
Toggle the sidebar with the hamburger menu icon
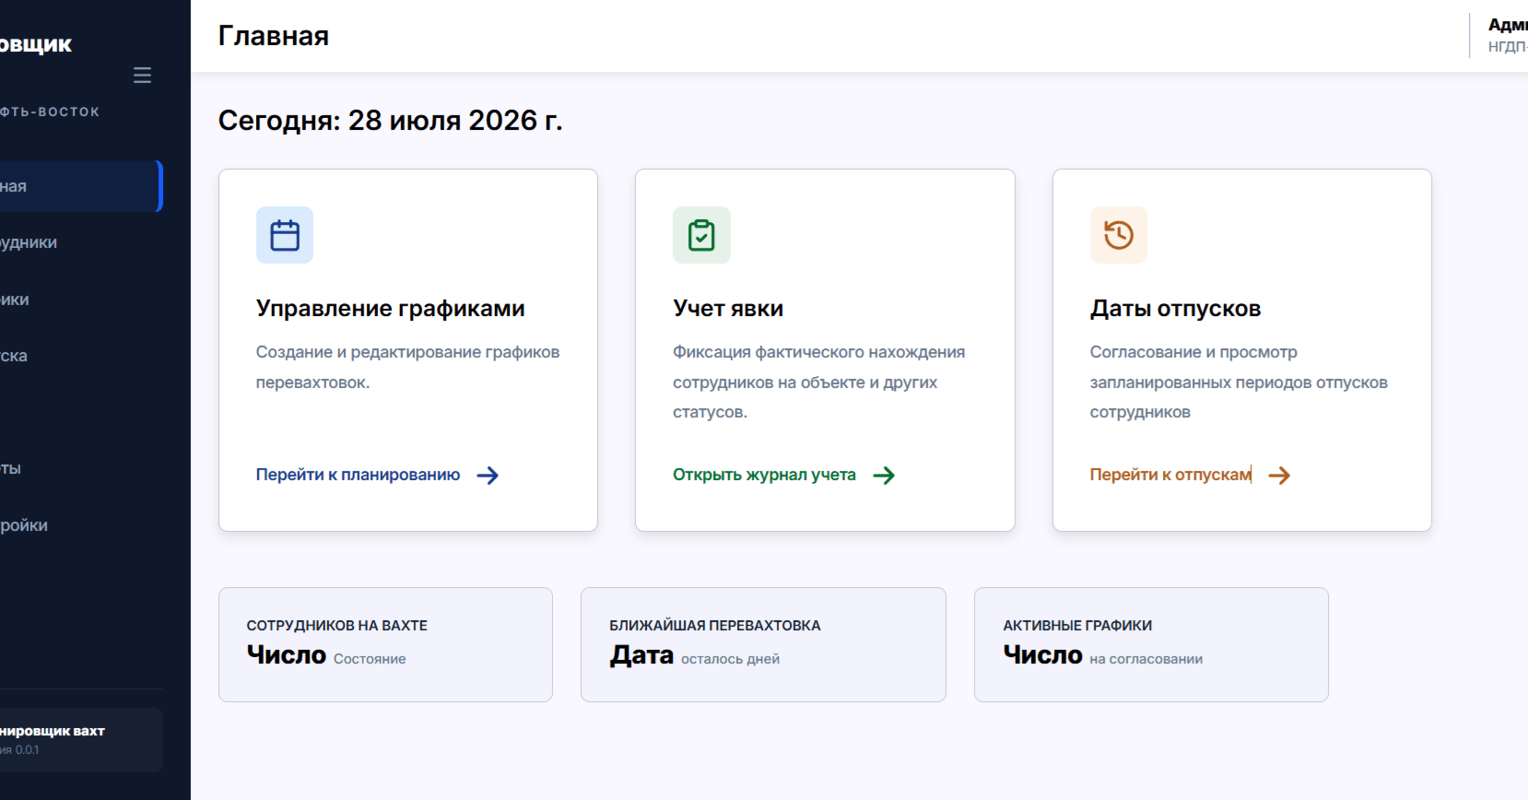tap(142, 75)
